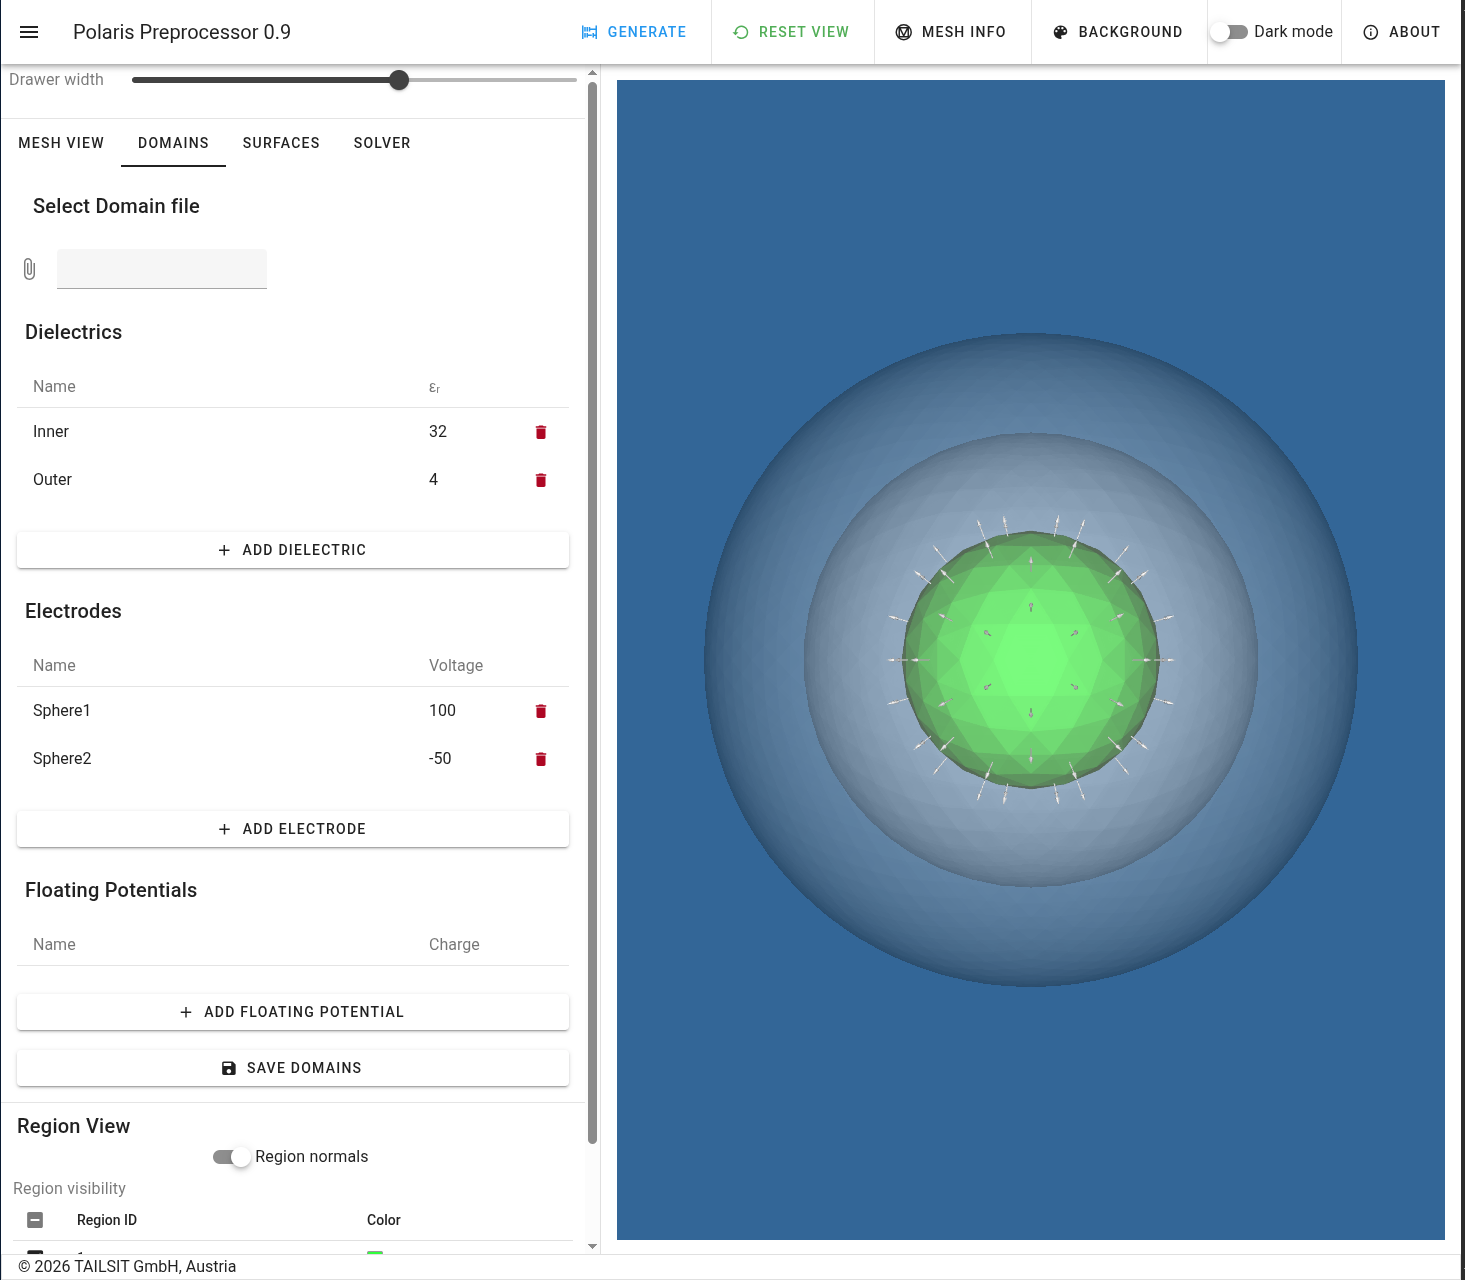Click the paperclip attach file icon
The image size is (1465, 1280).
(29, 269)
